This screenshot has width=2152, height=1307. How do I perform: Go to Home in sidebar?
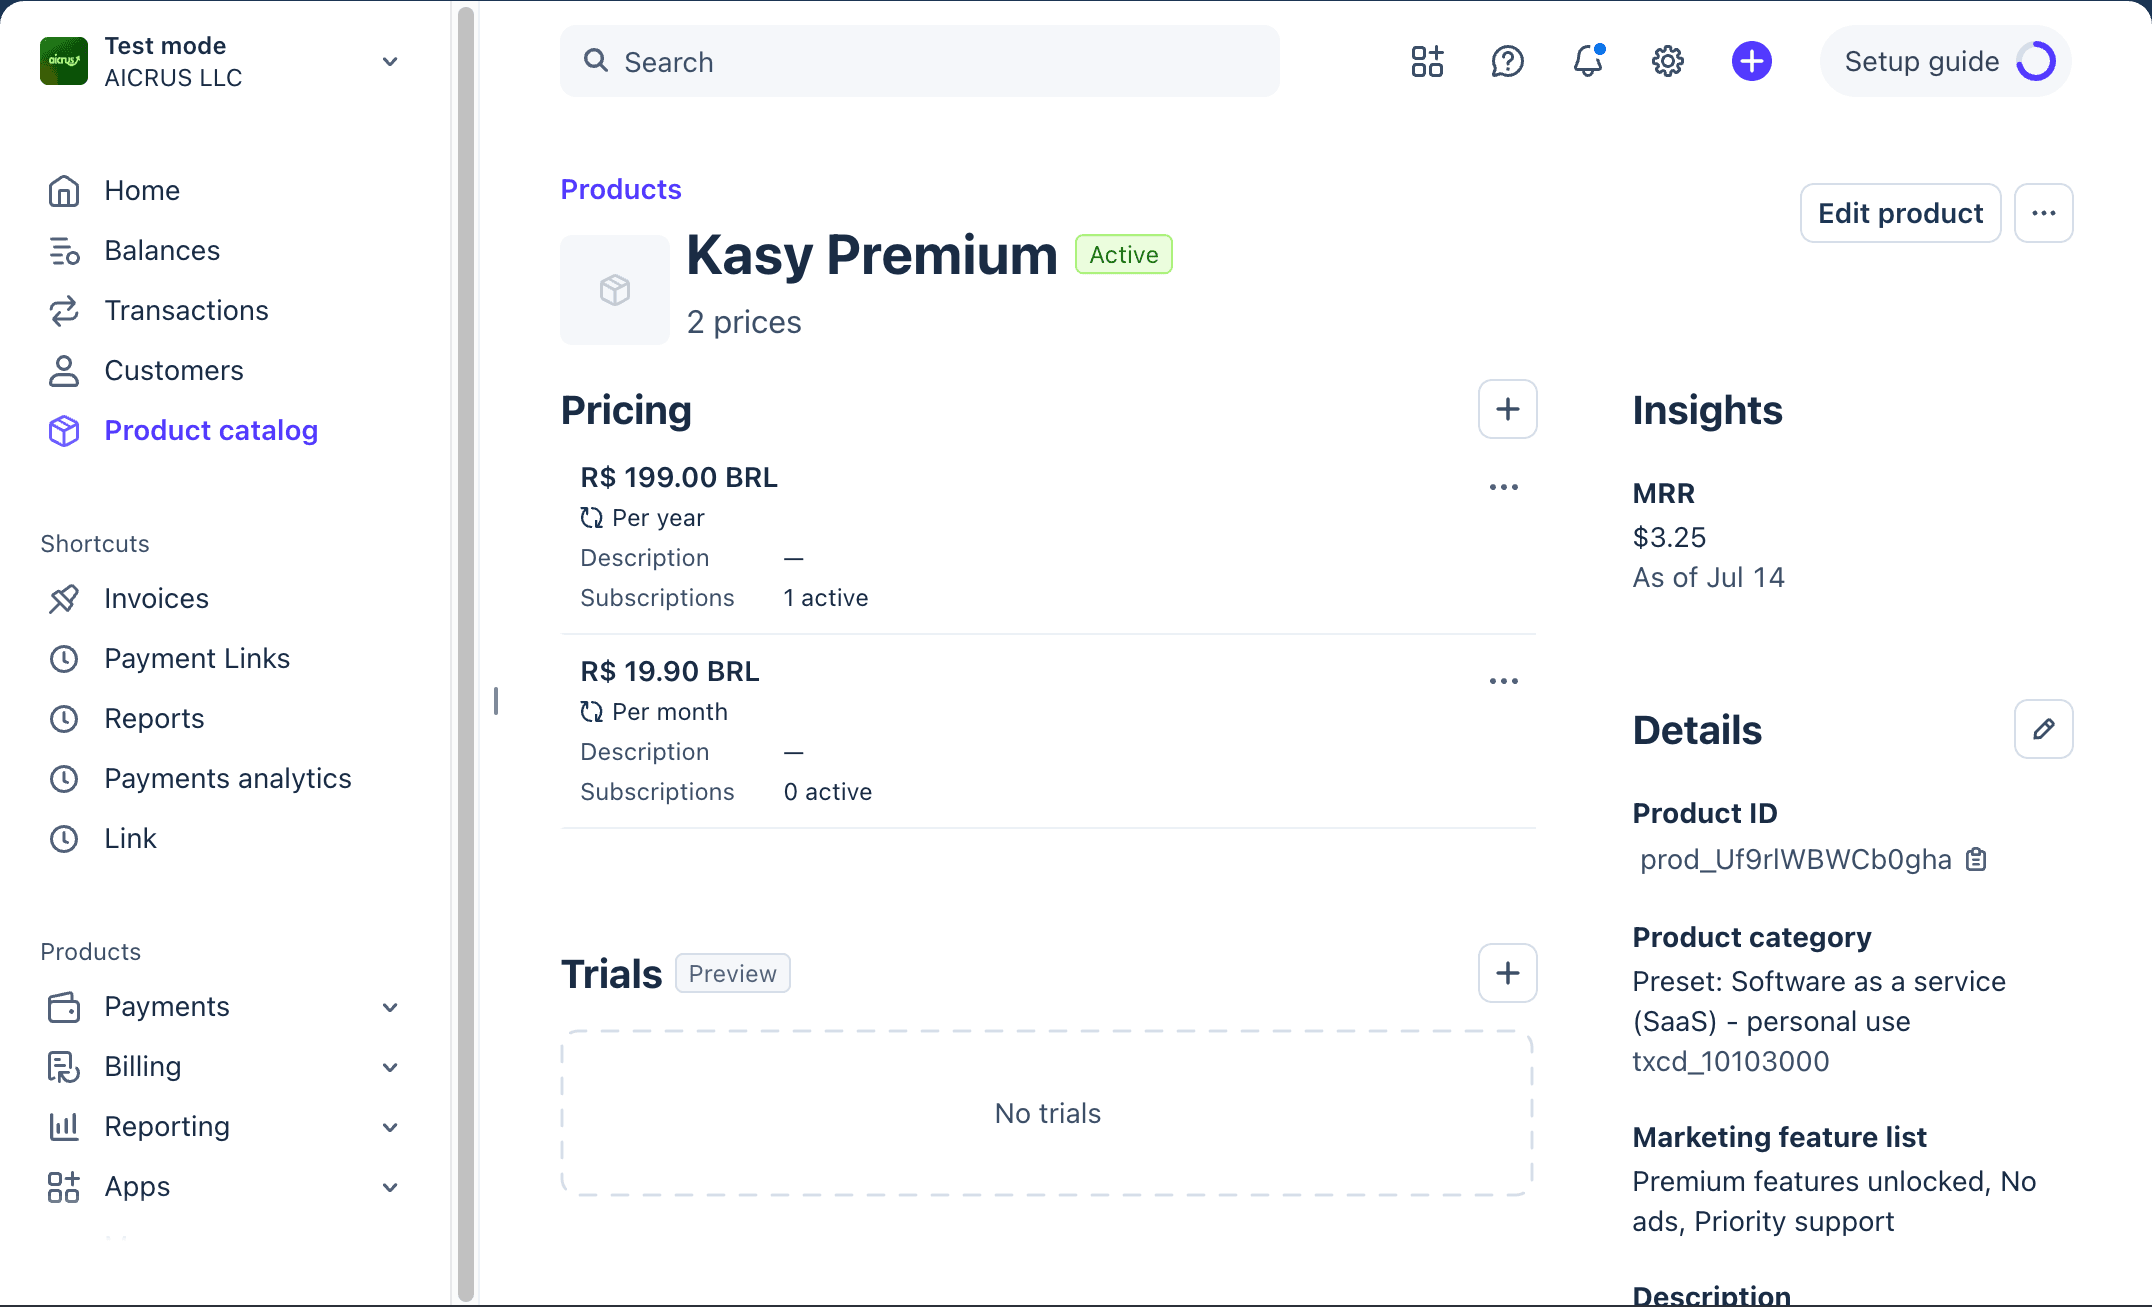point(142,190)
